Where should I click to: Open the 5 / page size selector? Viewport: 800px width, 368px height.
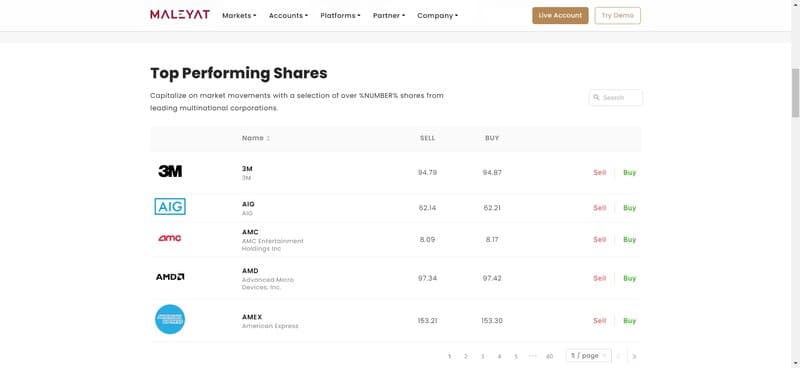pyautogui.click(x=588, y=356)
